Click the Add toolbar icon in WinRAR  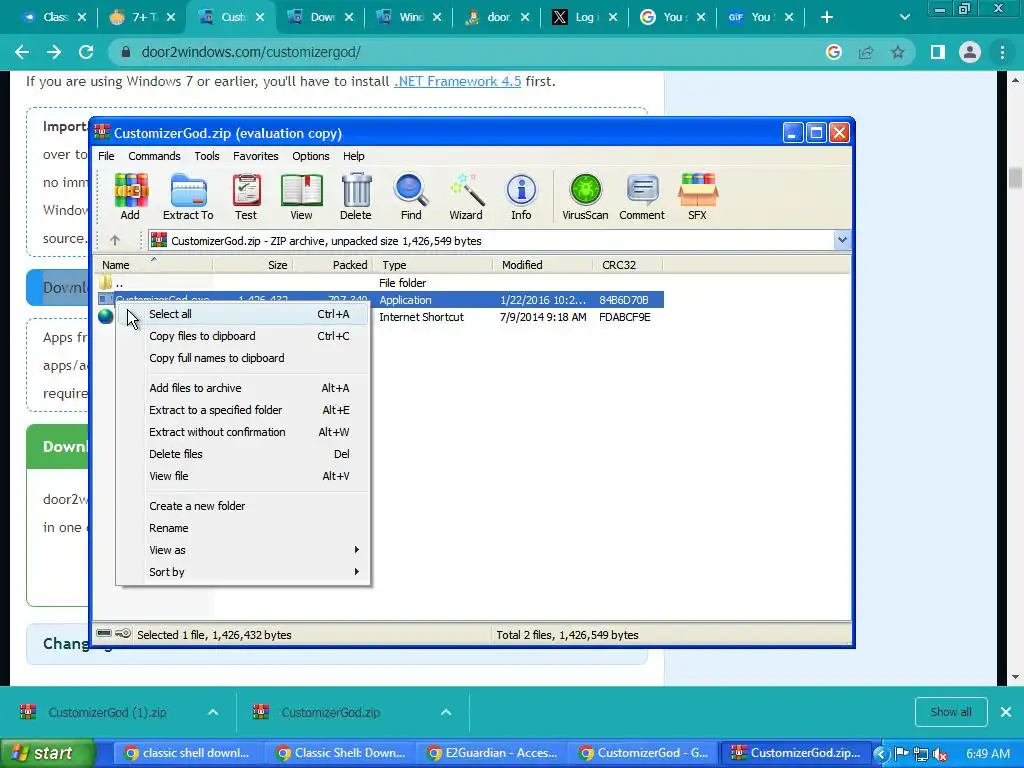pyautogui.click(x=130, y=197)
